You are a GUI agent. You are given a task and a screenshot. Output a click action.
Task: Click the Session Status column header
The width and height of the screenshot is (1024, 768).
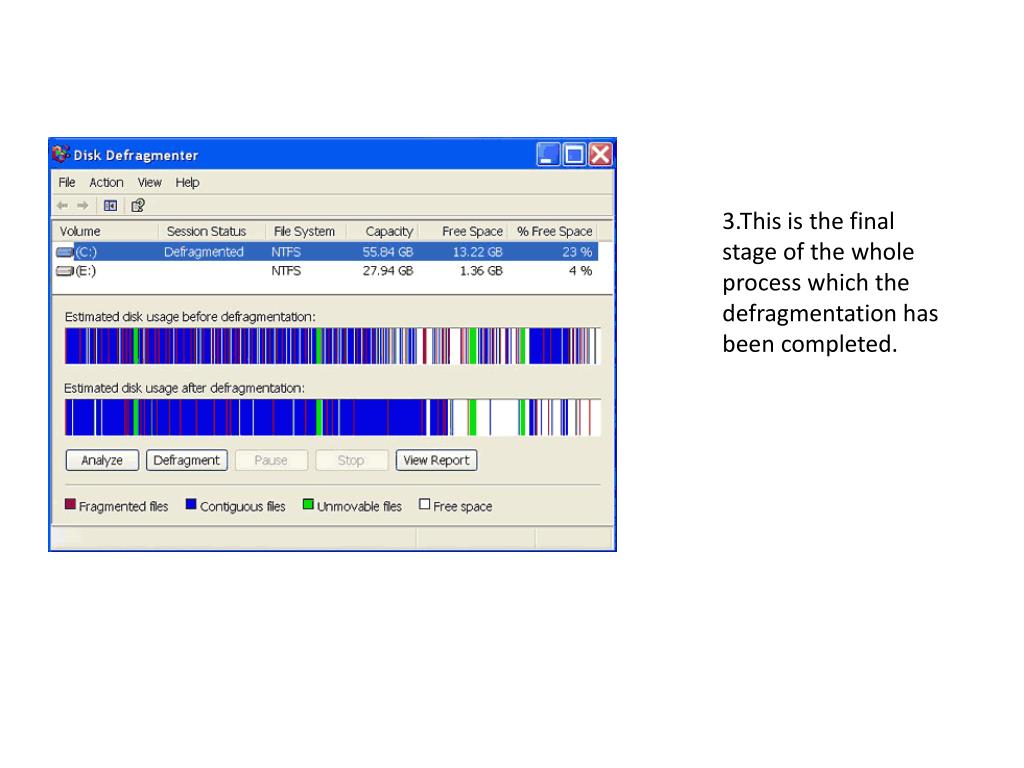(x=212, y=231)
